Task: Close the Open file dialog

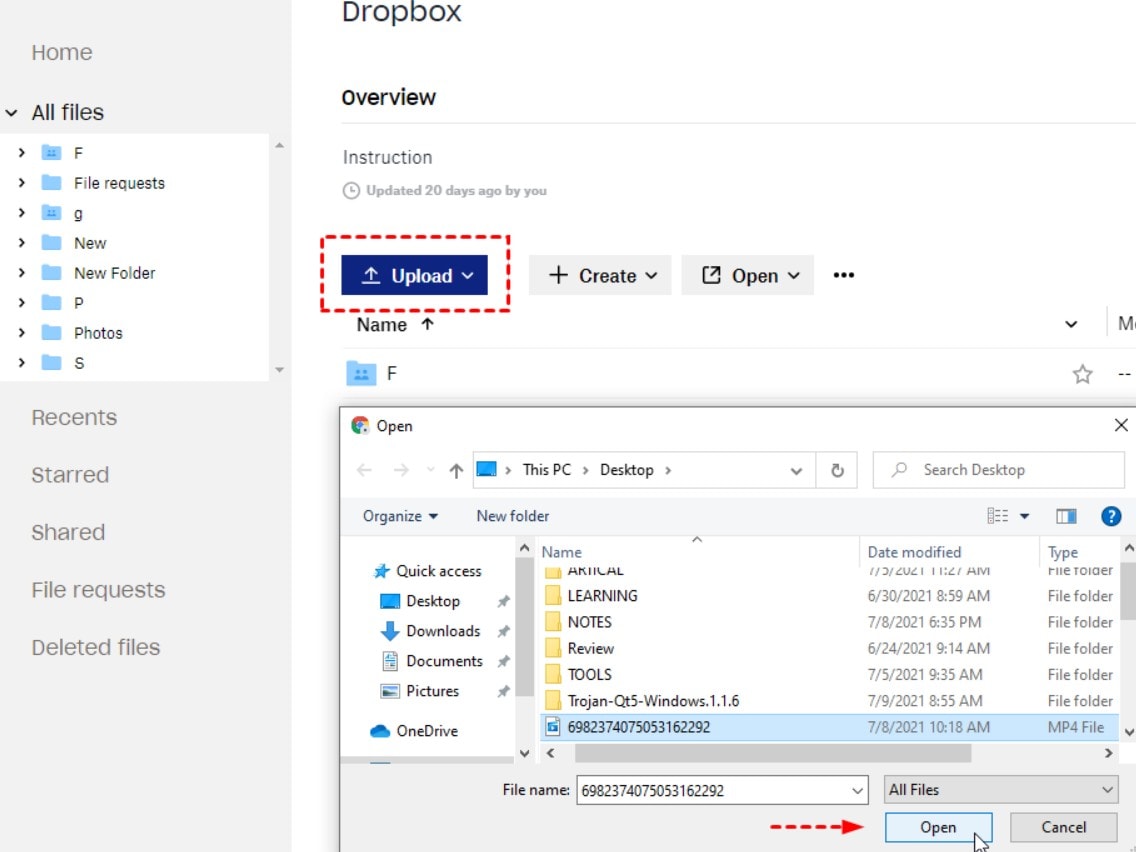Action: pyautogui.click(x=1121, y=425)
